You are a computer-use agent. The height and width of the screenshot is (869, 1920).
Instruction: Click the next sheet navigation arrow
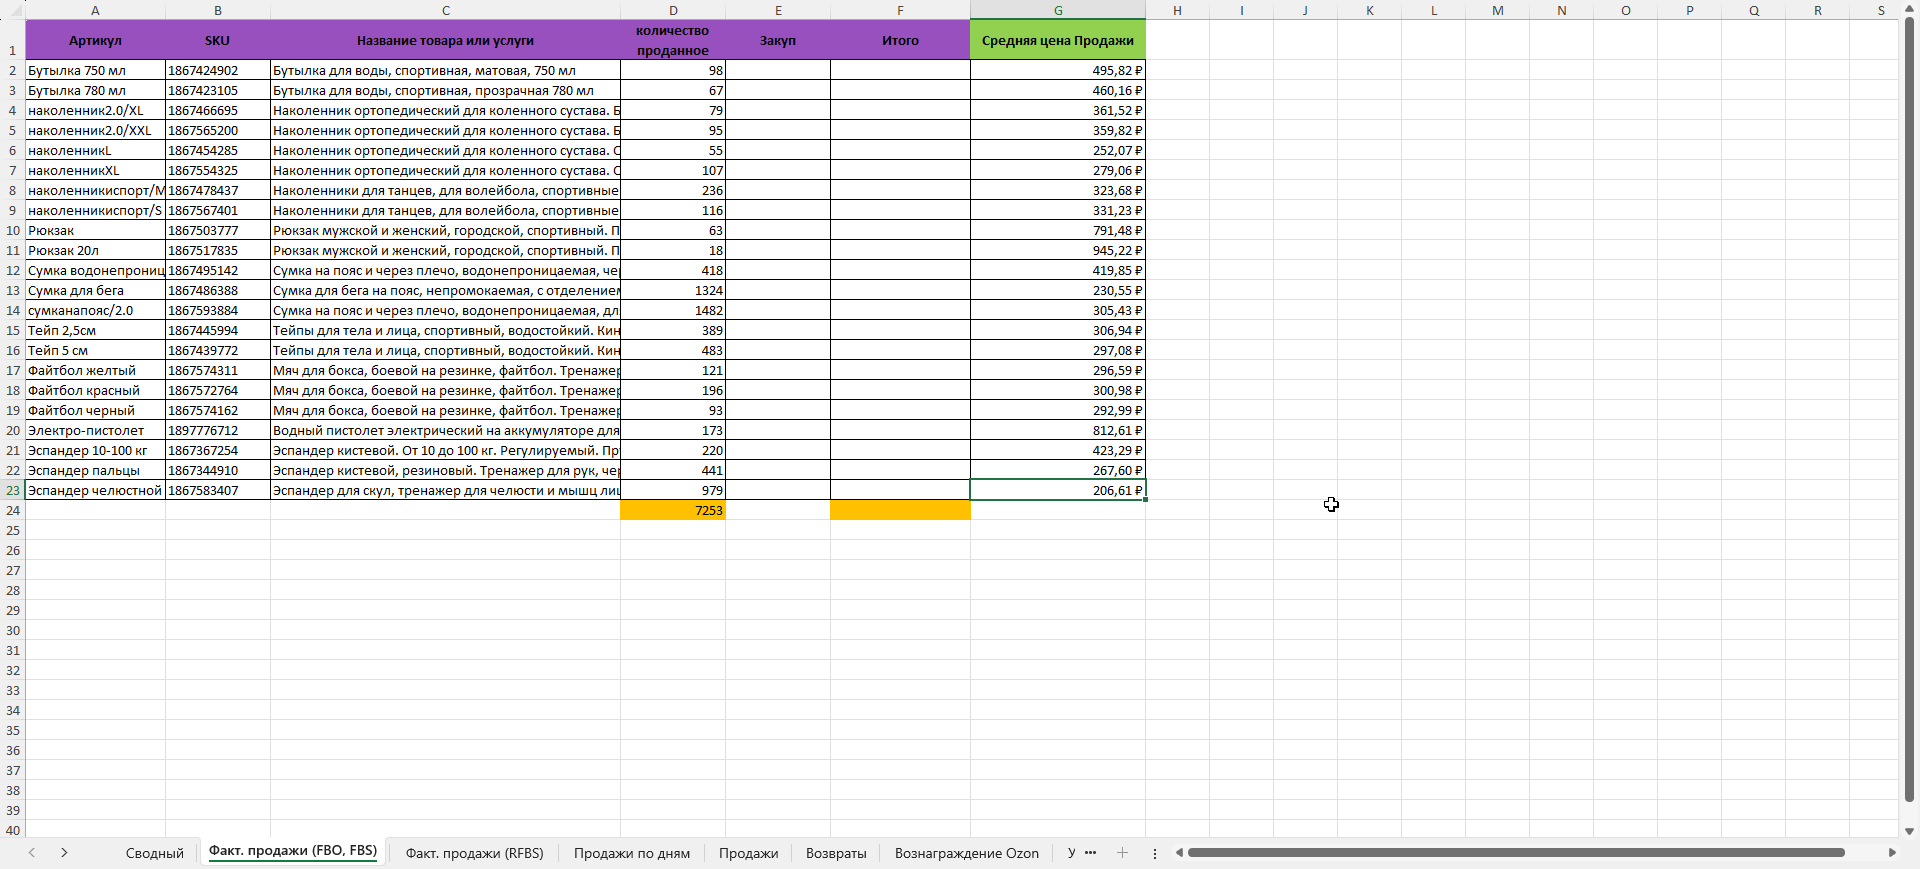click(64, 853)
